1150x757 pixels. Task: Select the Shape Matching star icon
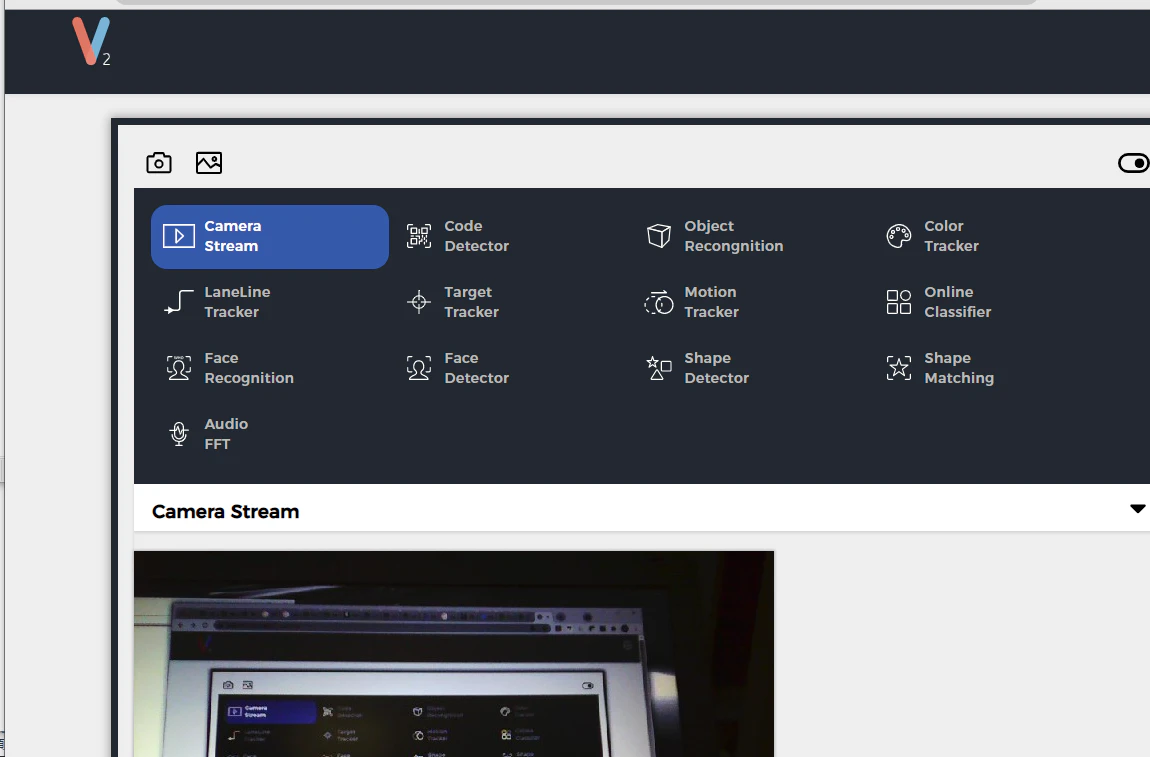click(x=898, y=368)
